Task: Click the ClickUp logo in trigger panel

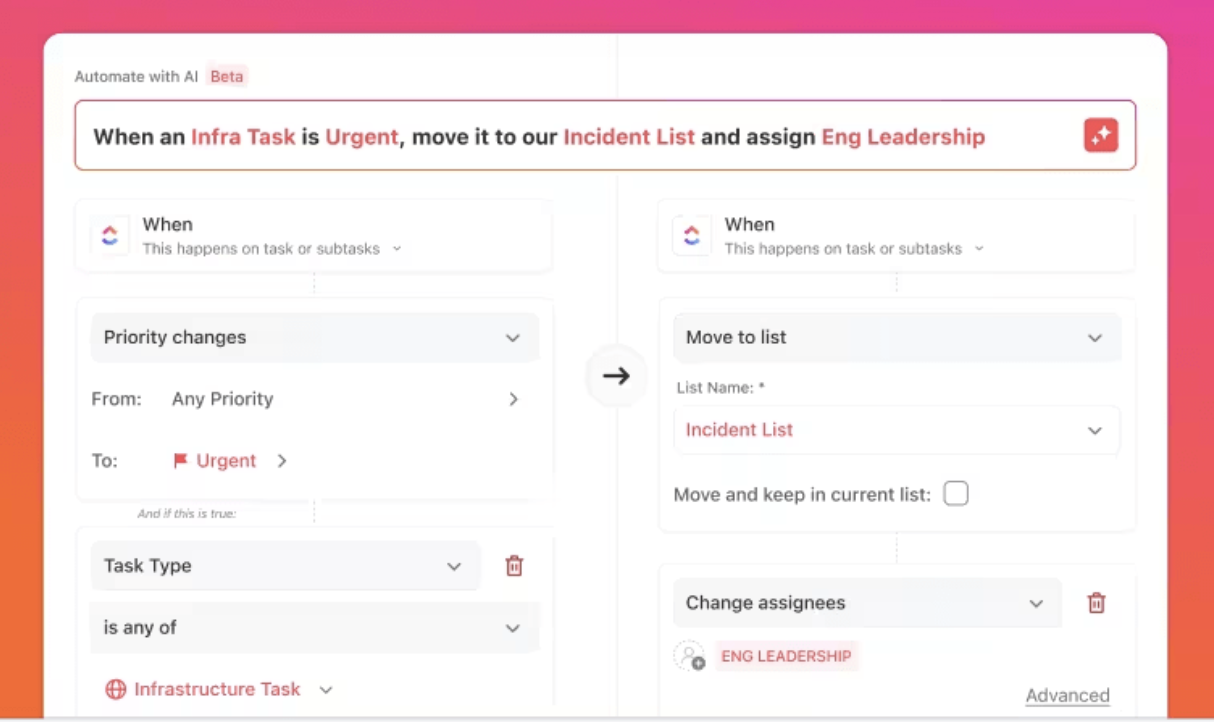Action: point(110,236)
